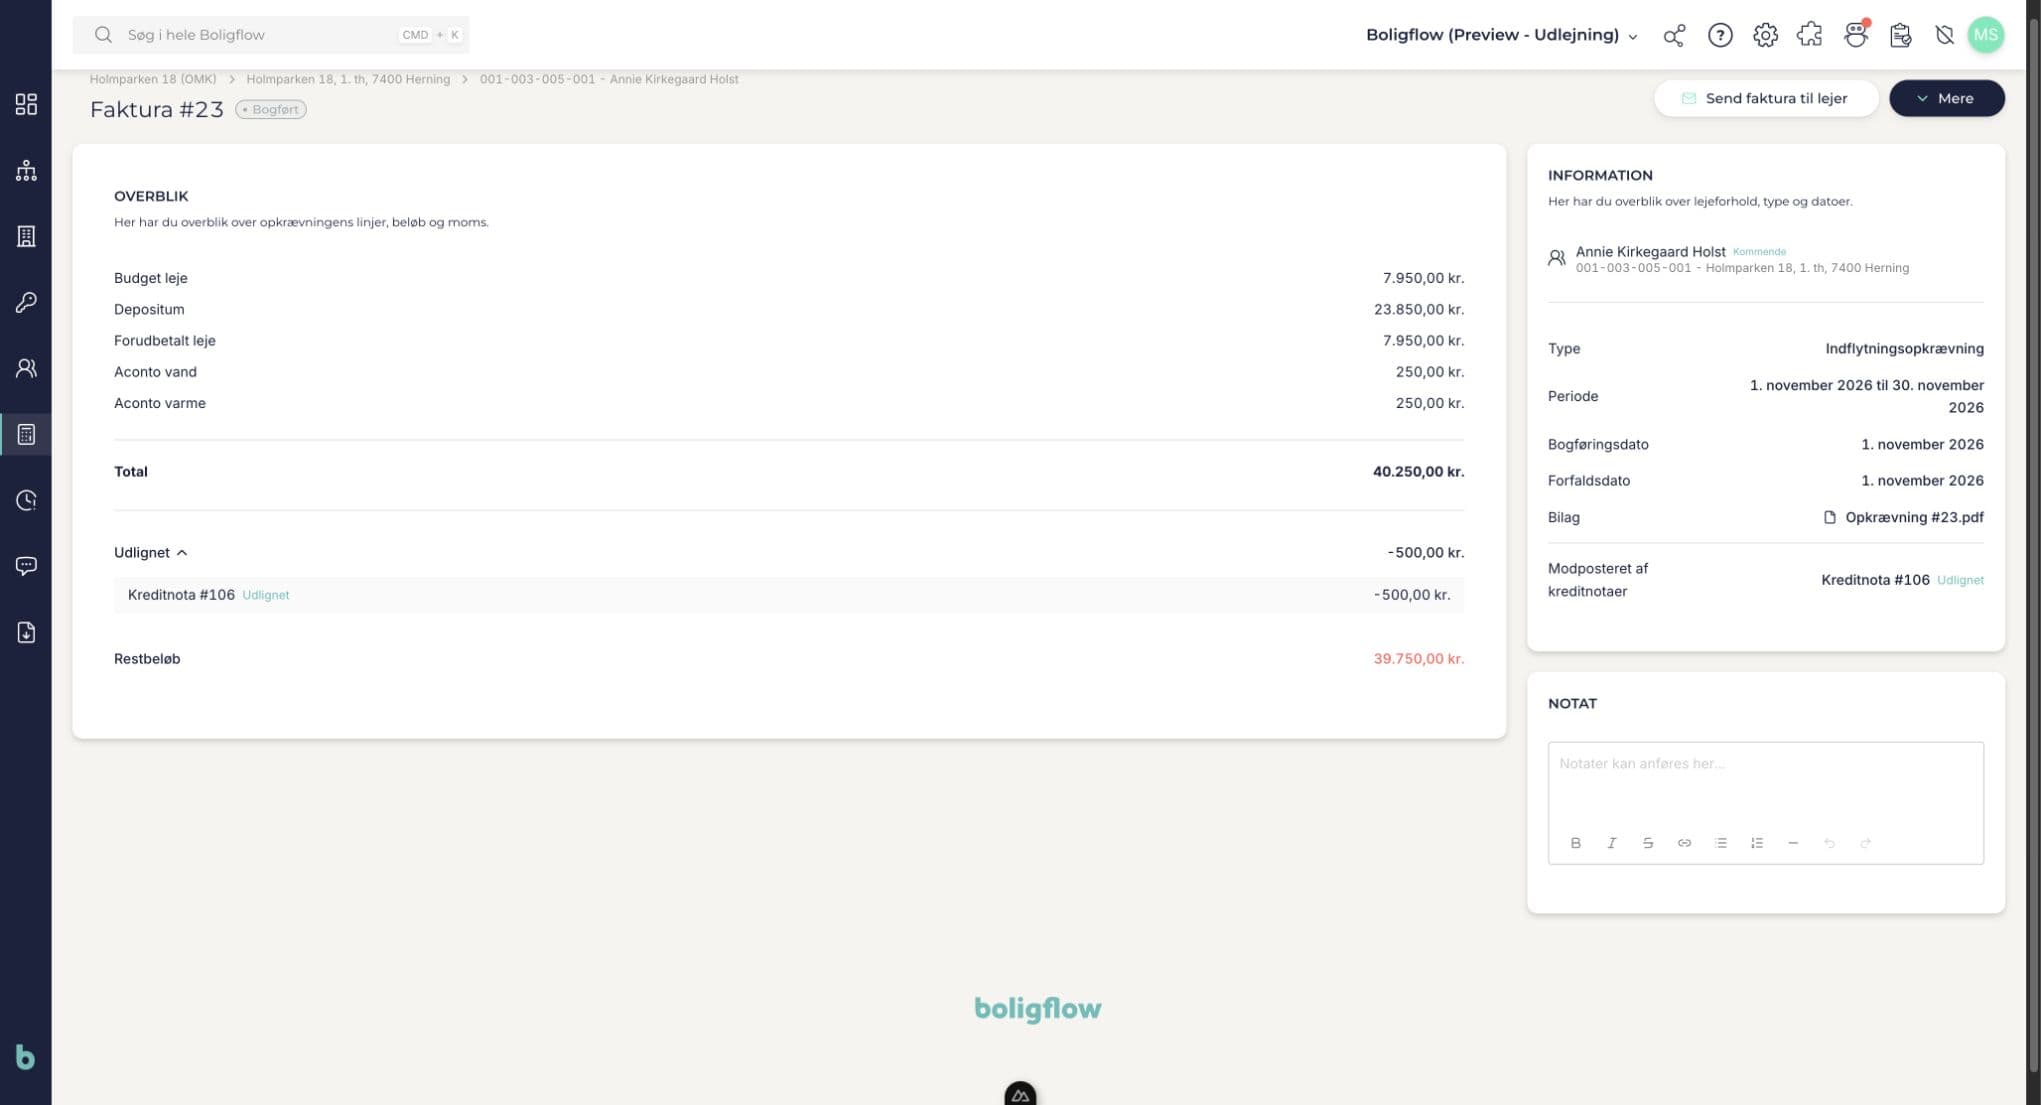Open the settings gear icon

(1765, 35)
